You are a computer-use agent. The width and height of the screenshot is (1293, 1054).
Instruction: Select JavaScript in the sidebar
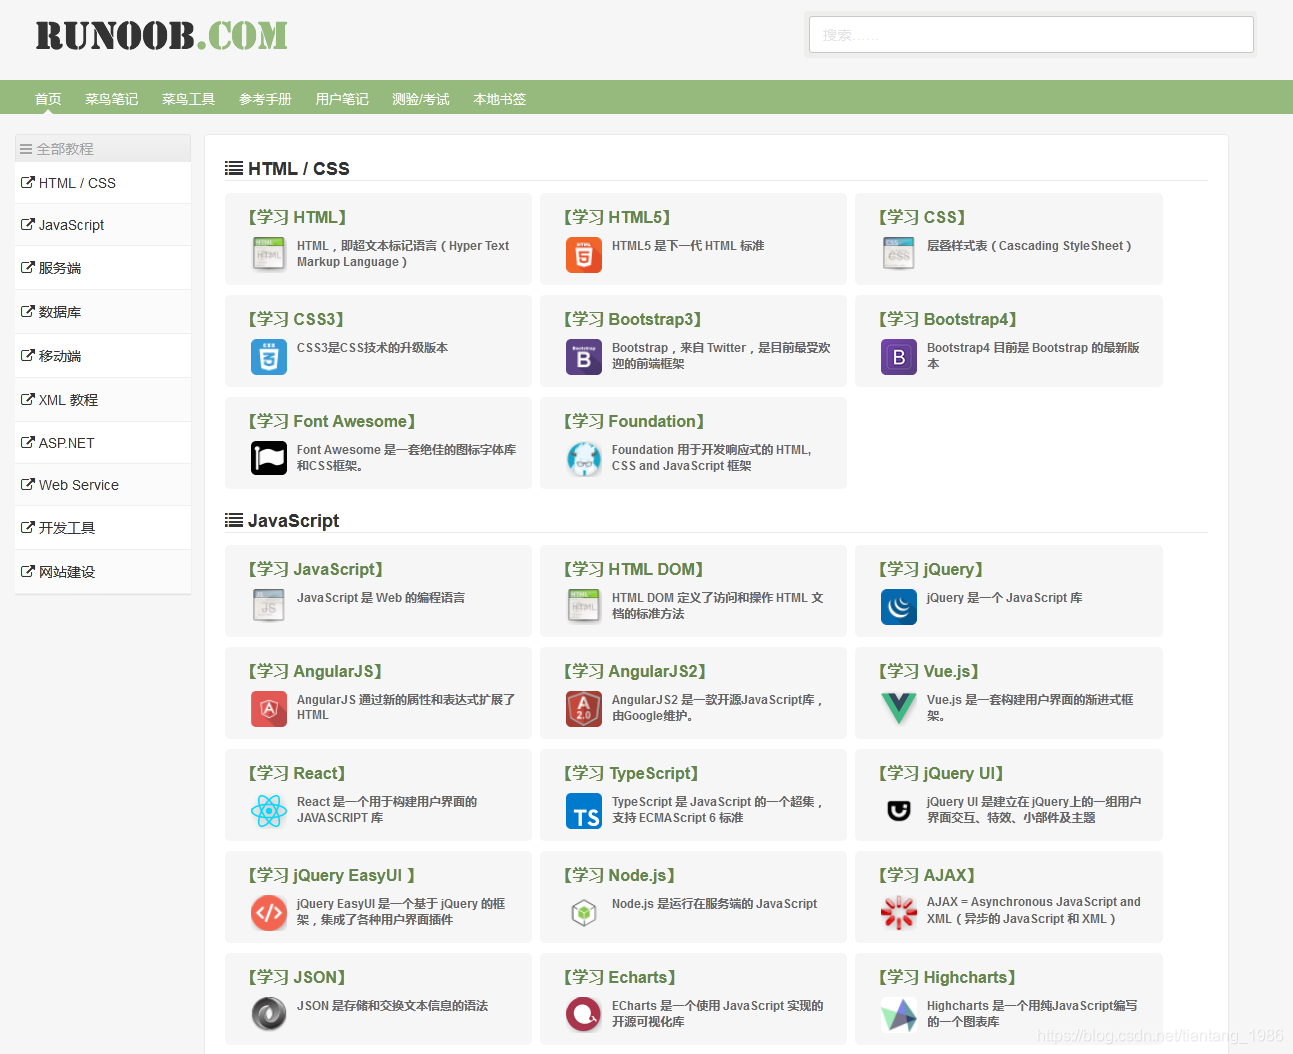click(x=103, y=225)
